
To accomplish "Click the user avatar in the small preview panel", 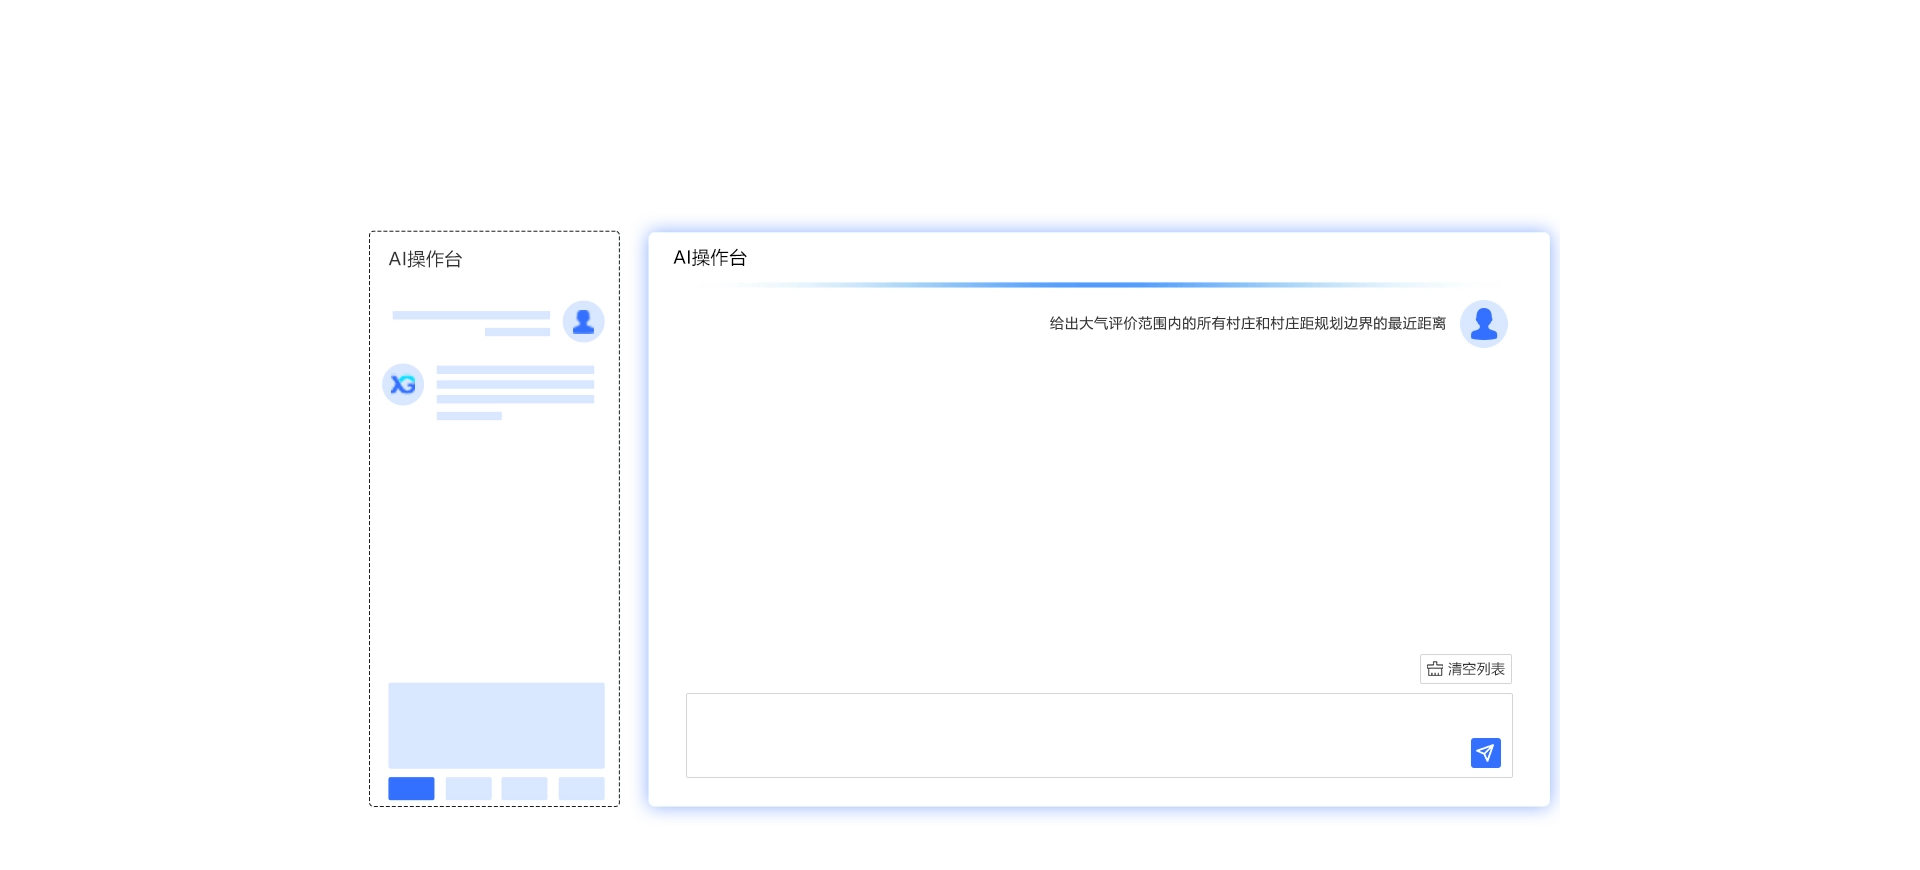I will click(583, 322).
